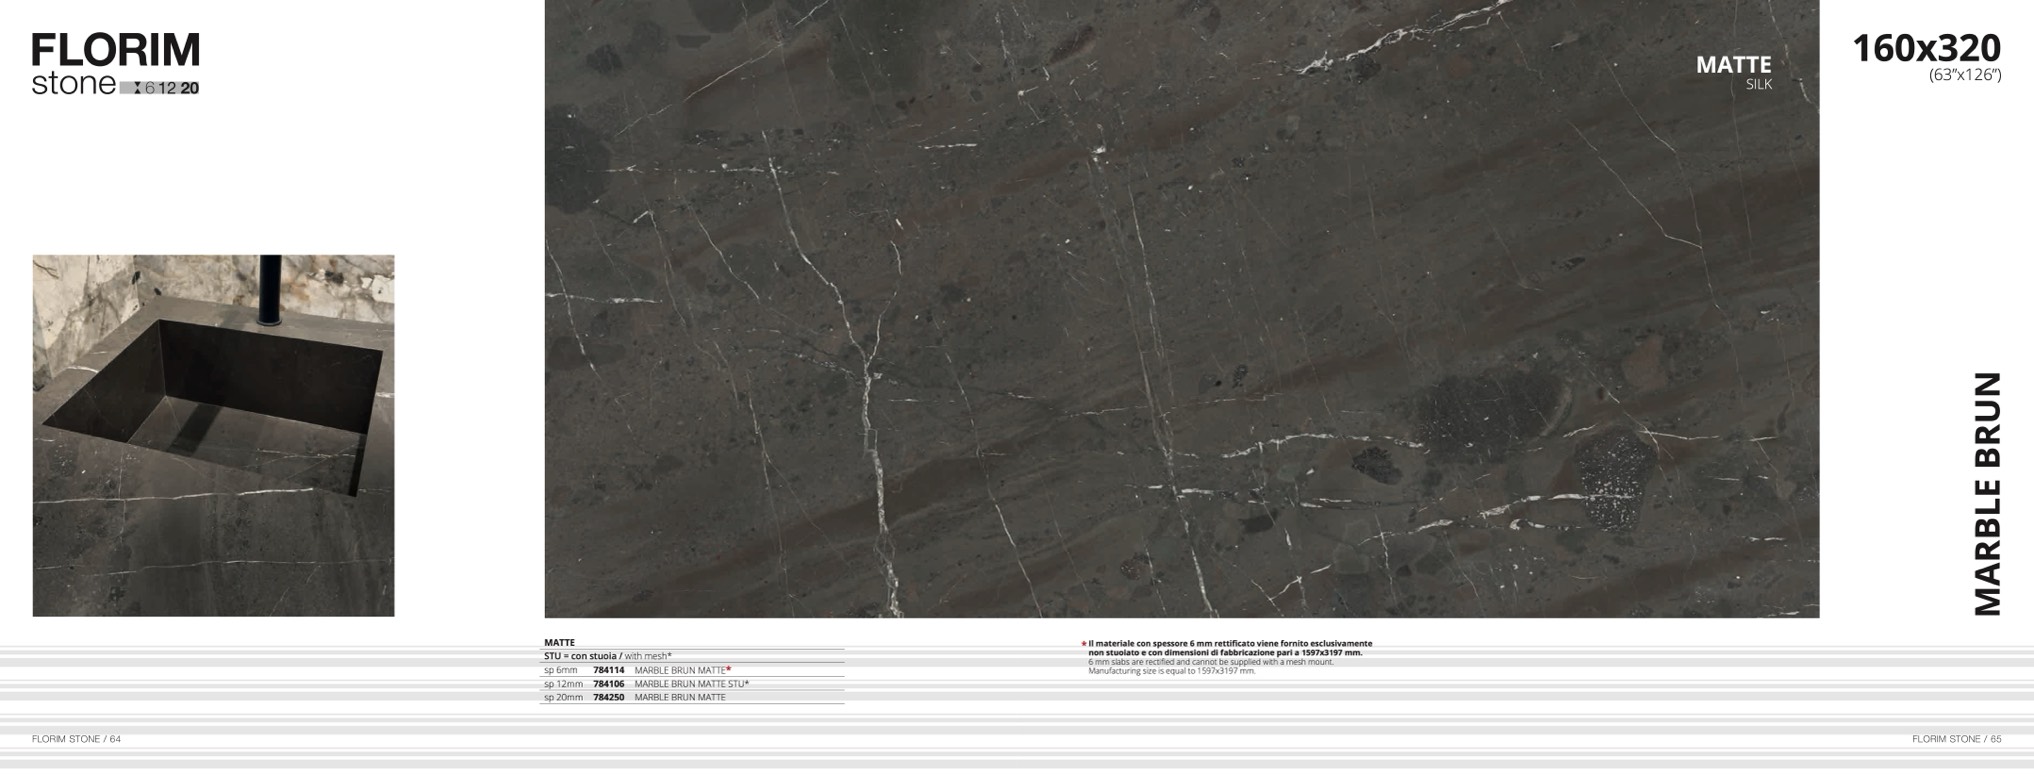Click the SILK label under MATTE
2034x775 pixels.
(1758, 85)
